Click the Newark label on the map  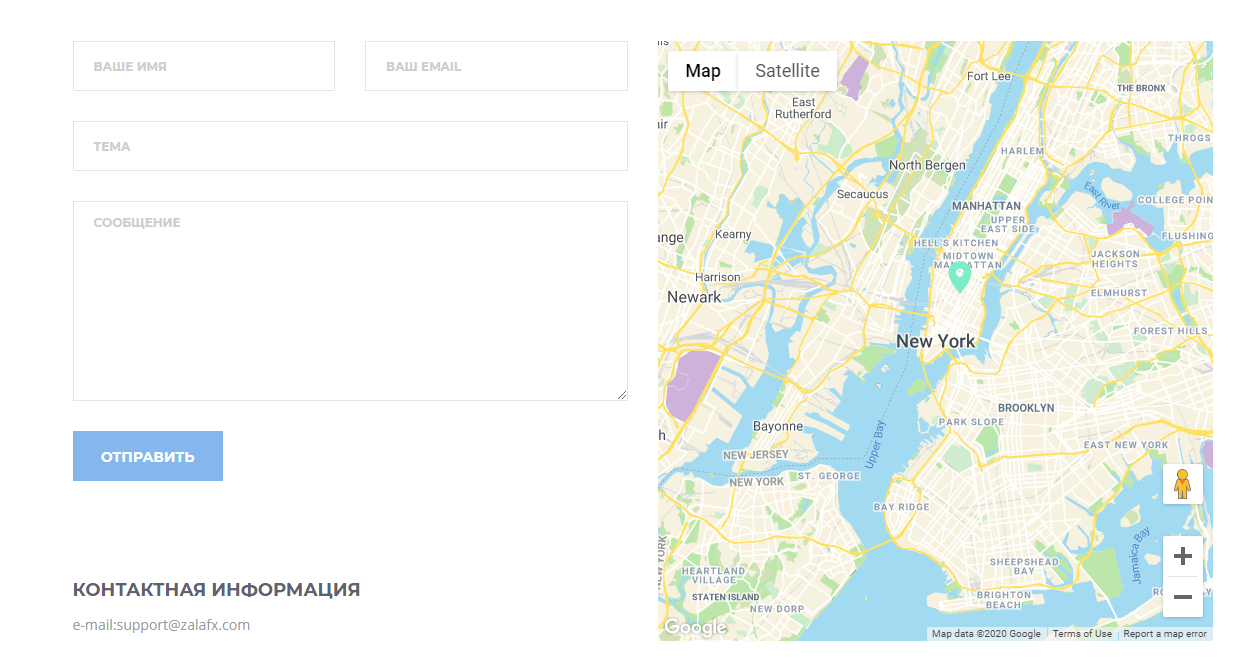point(694,297)
